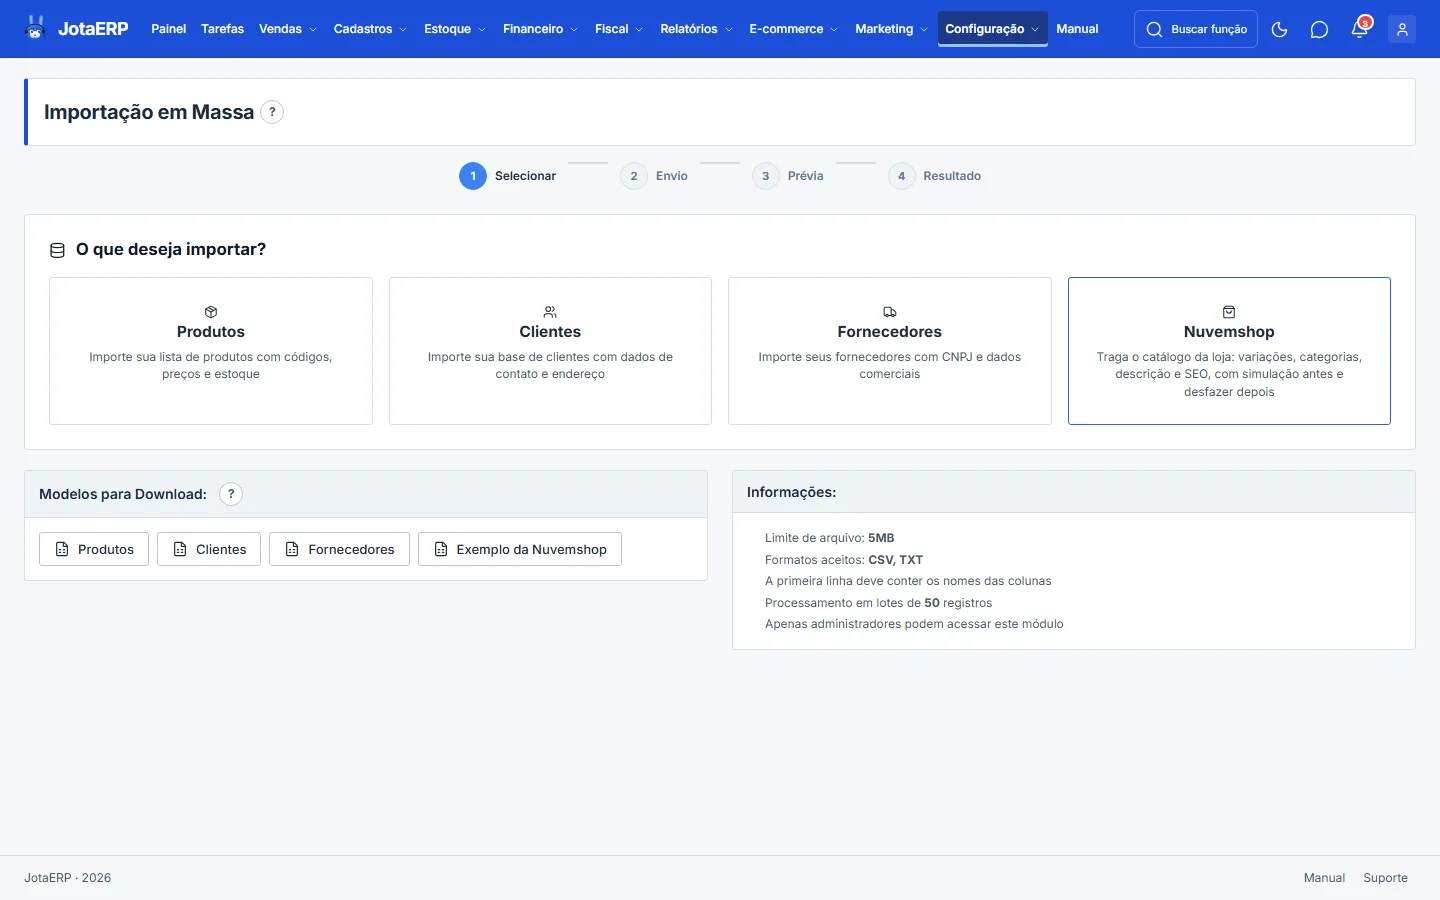Click step 1 Selecionar in the stepper
Image resolution: width=1440 pixels, height=900 pixels.
[x=508, y=176]
